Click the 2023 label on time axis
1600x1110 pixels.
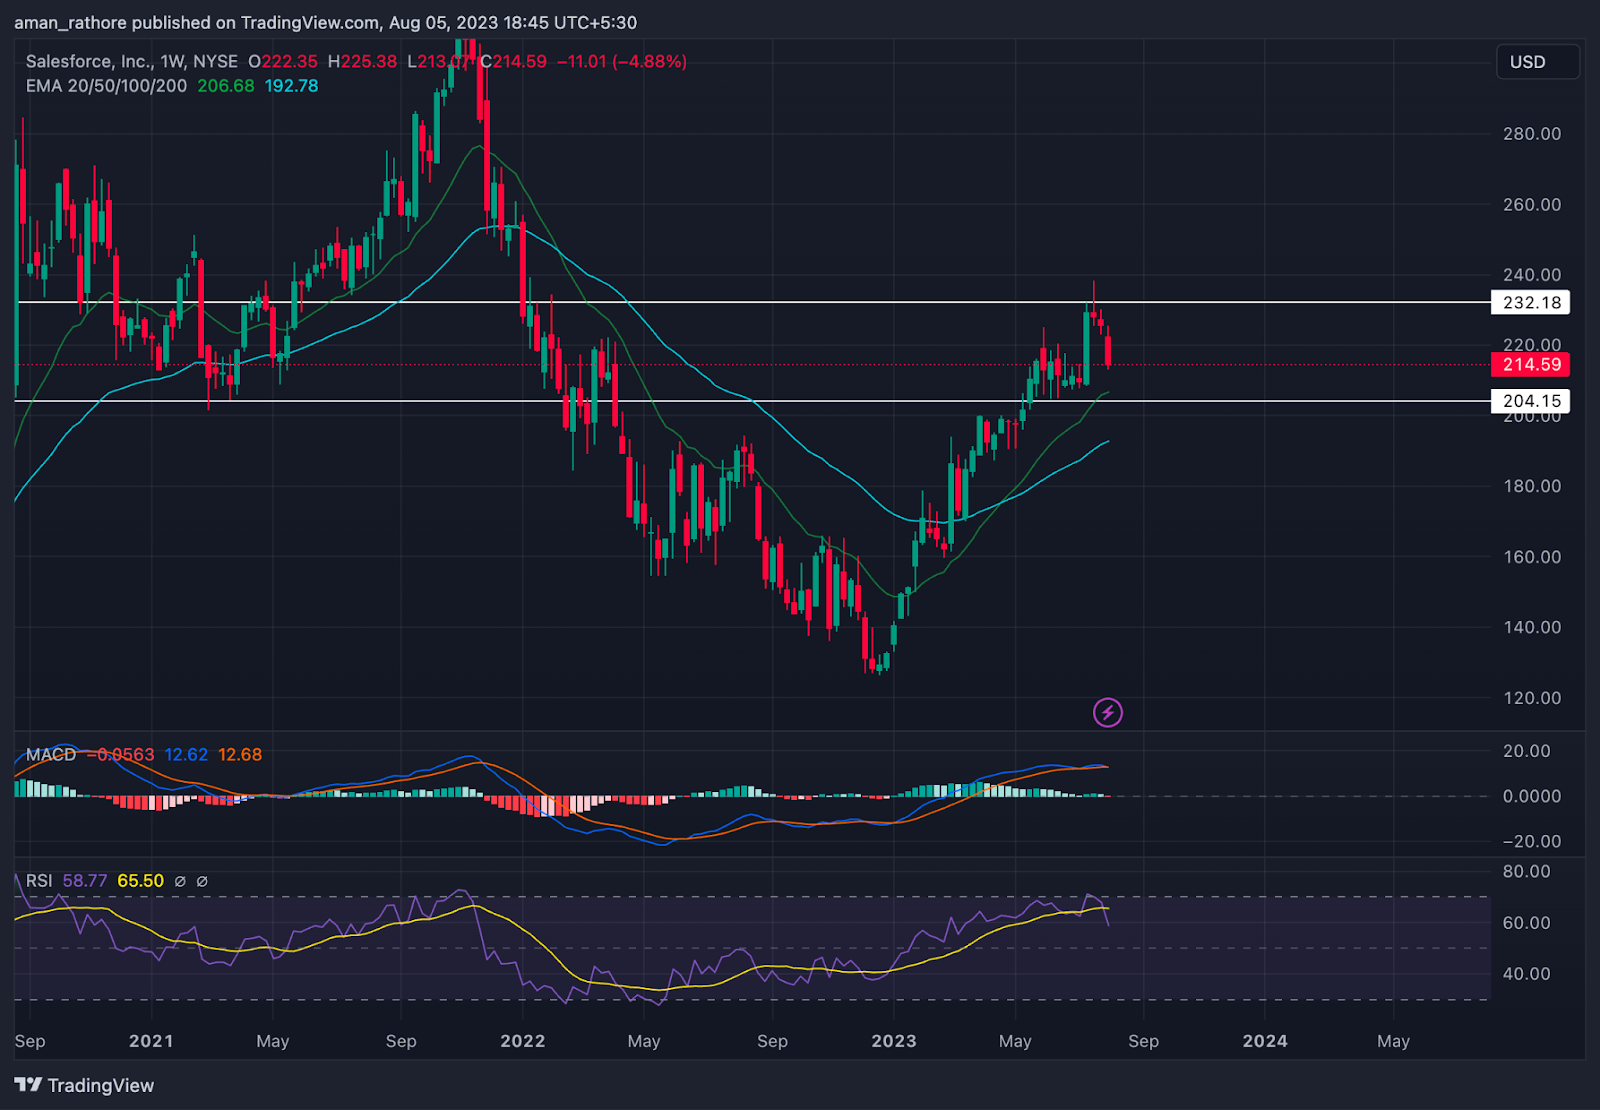(894, 1041)
